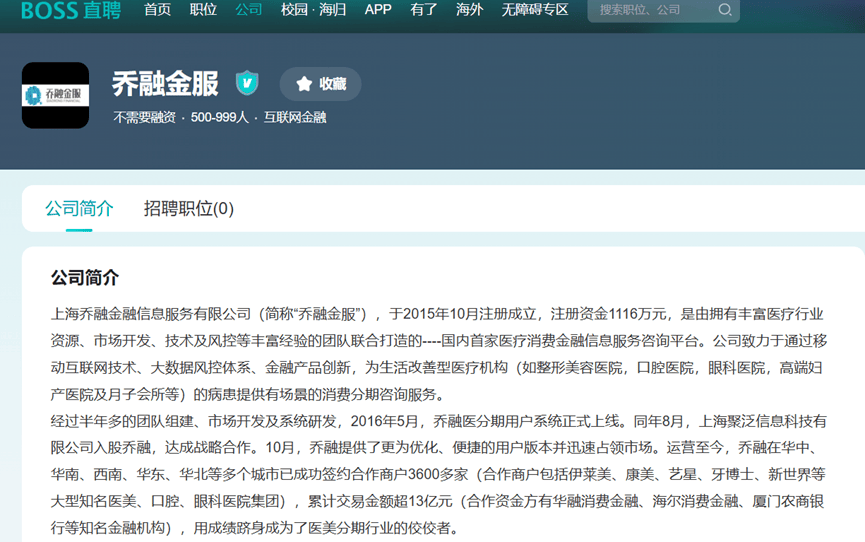Click the BOSS直聘 logo
Image resolution: width=865 pixels, height=542 pixels.
(71, 9)
